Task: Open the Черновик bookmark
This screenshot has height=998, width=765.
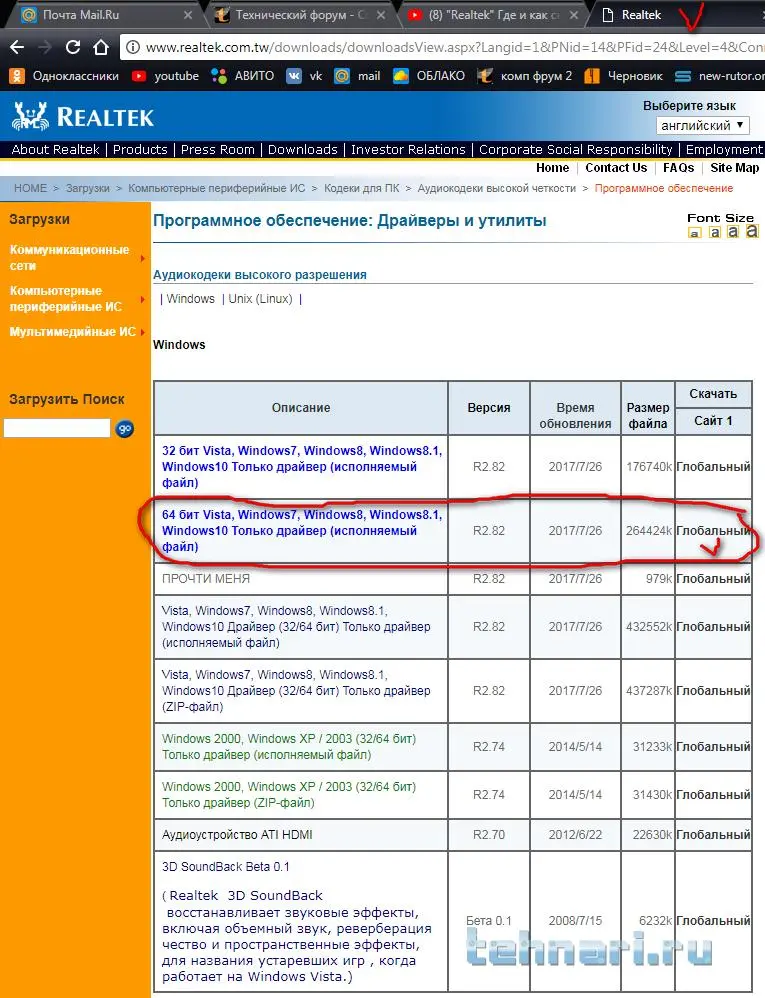Action: pyautogui.click(x=624, y=76)
